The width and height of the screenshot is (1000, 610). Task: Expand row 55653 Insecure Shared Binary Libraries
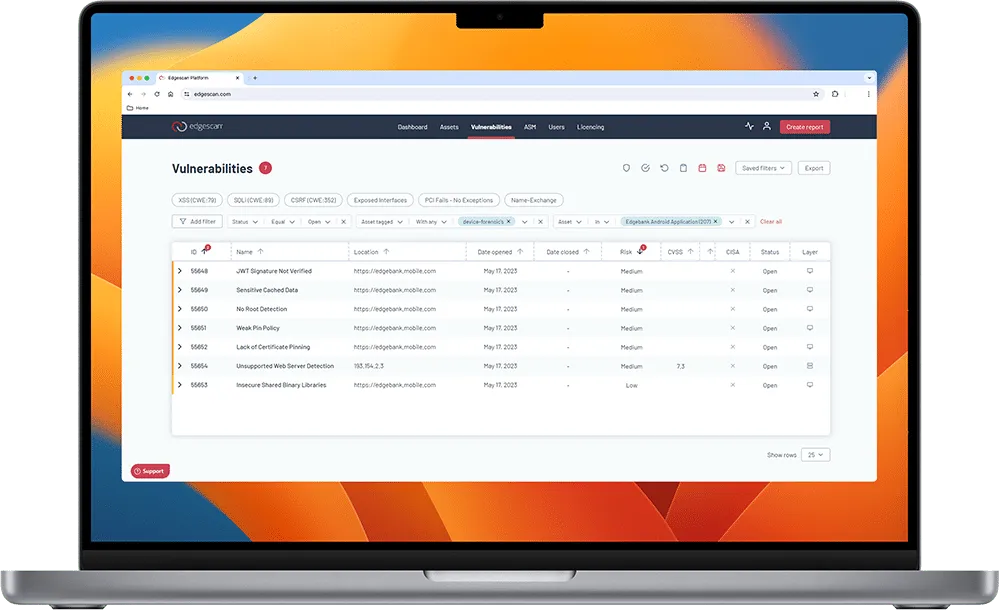coord(180,385)
